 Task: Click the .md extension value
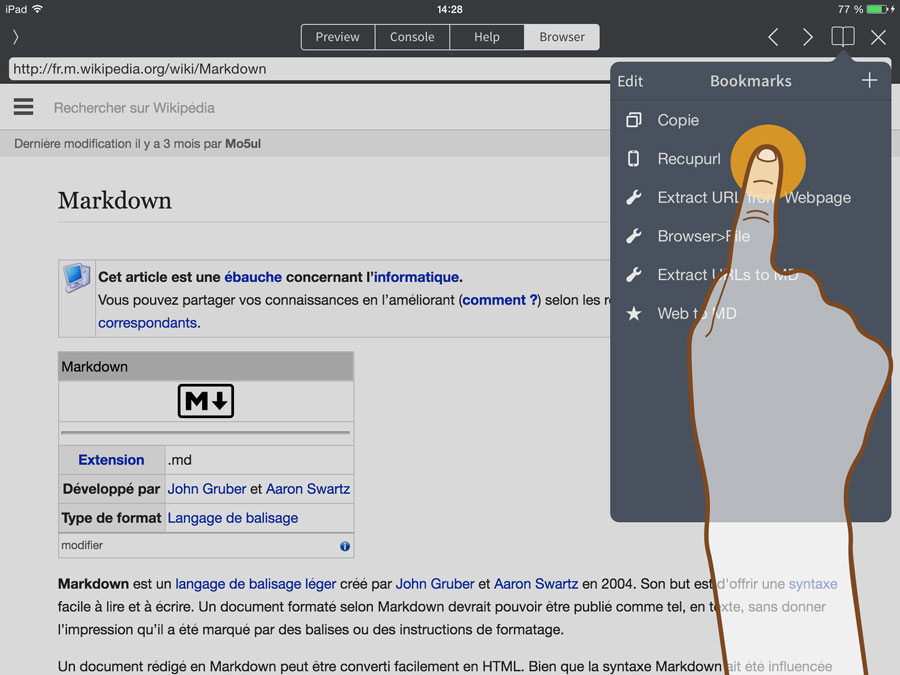(180, 460)
